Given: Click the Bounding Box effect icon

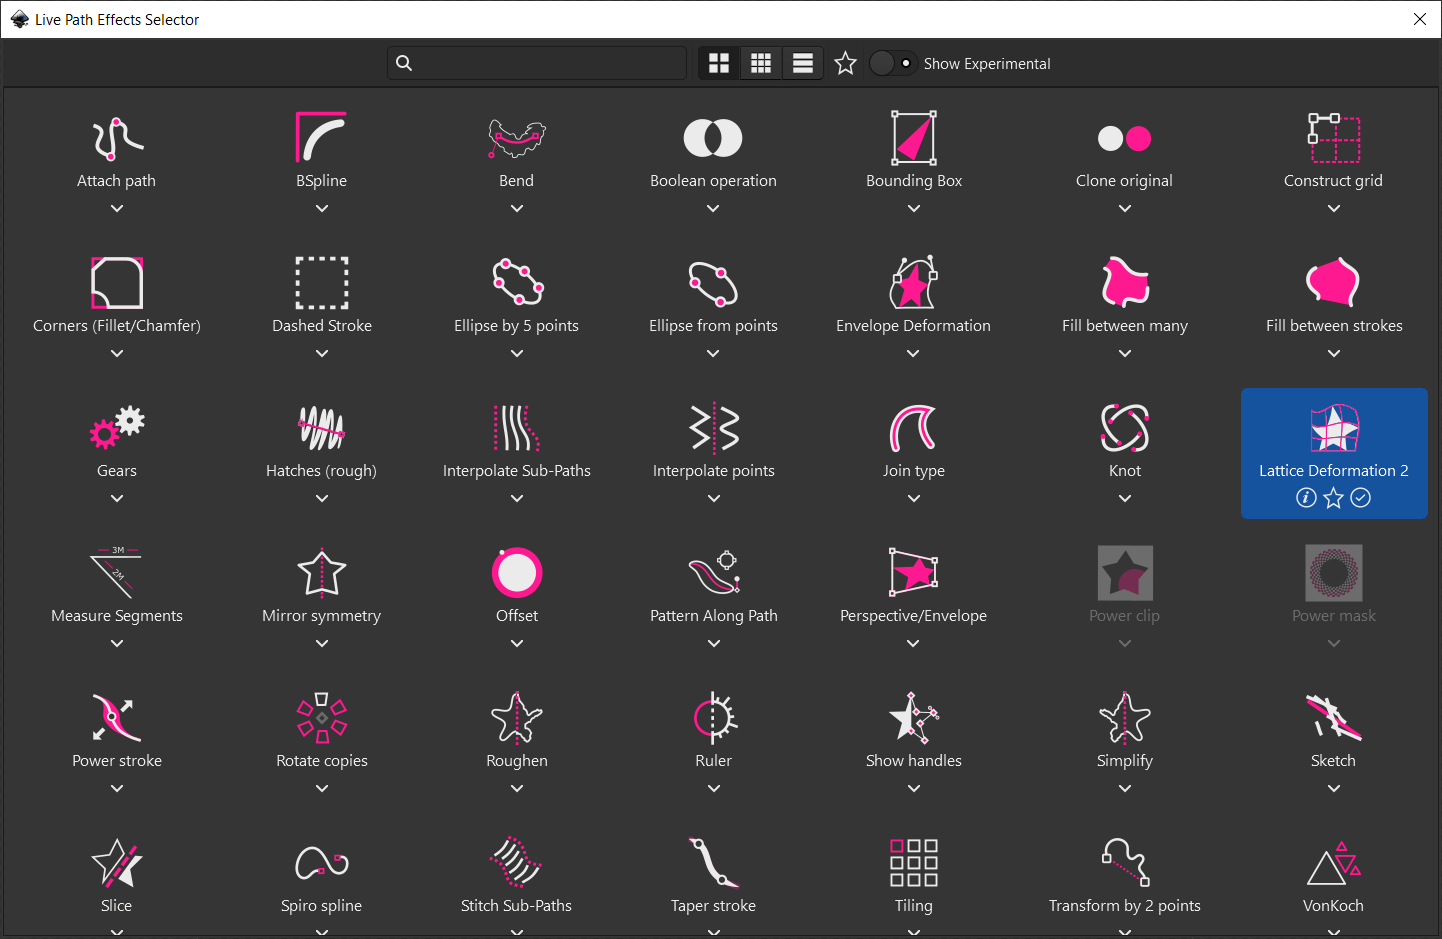Looking at the screenshot, I should pos(914,138).
